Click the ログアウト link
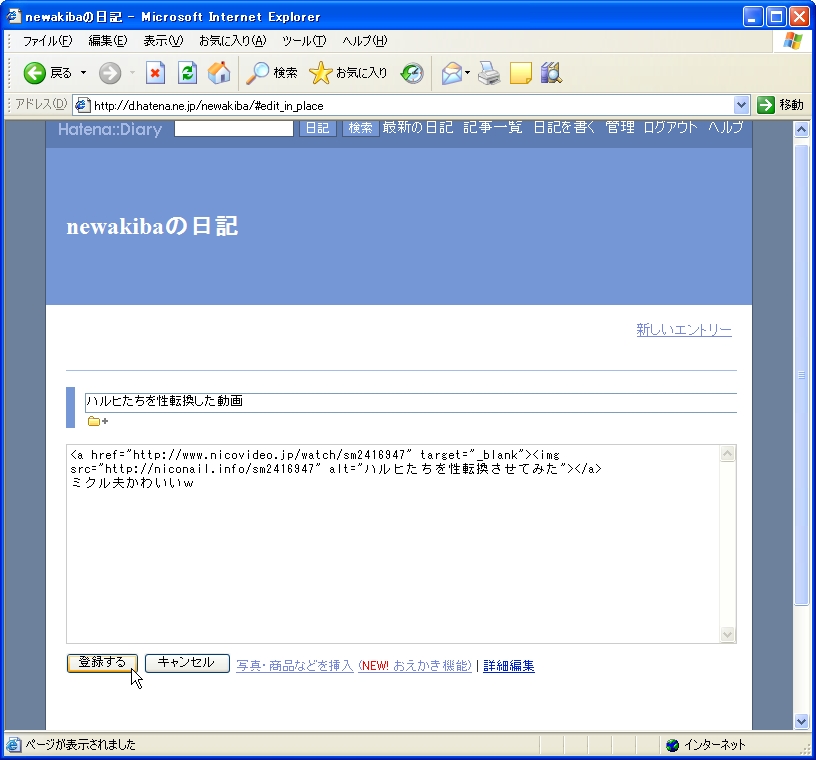The width and height of the screenshot is (816, 760). [670, 128]
